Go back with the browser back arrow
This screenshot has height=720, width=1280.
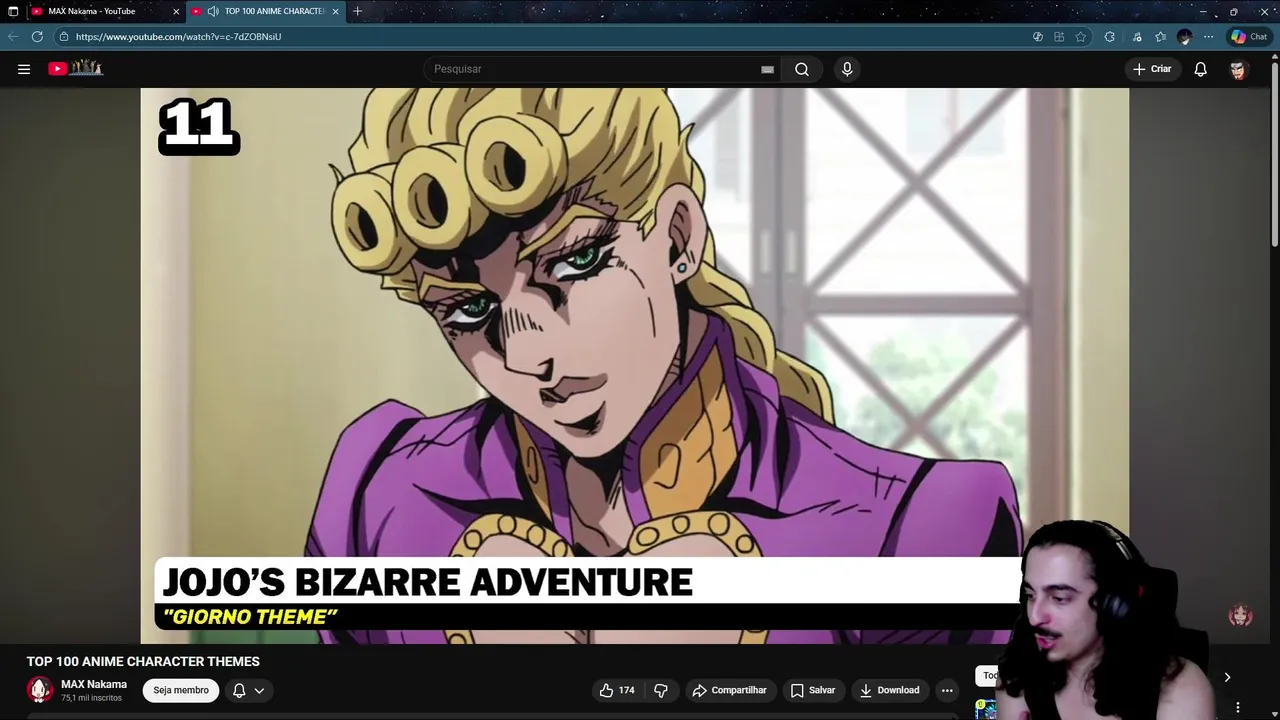pos(13,36)
